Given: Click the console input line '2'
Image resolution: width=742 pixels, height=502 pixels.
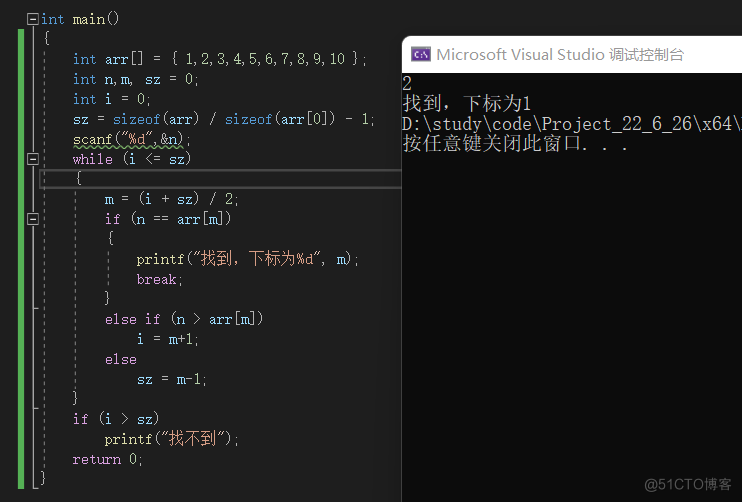Looking at the screenshot, I should click(x=407, y=84).
